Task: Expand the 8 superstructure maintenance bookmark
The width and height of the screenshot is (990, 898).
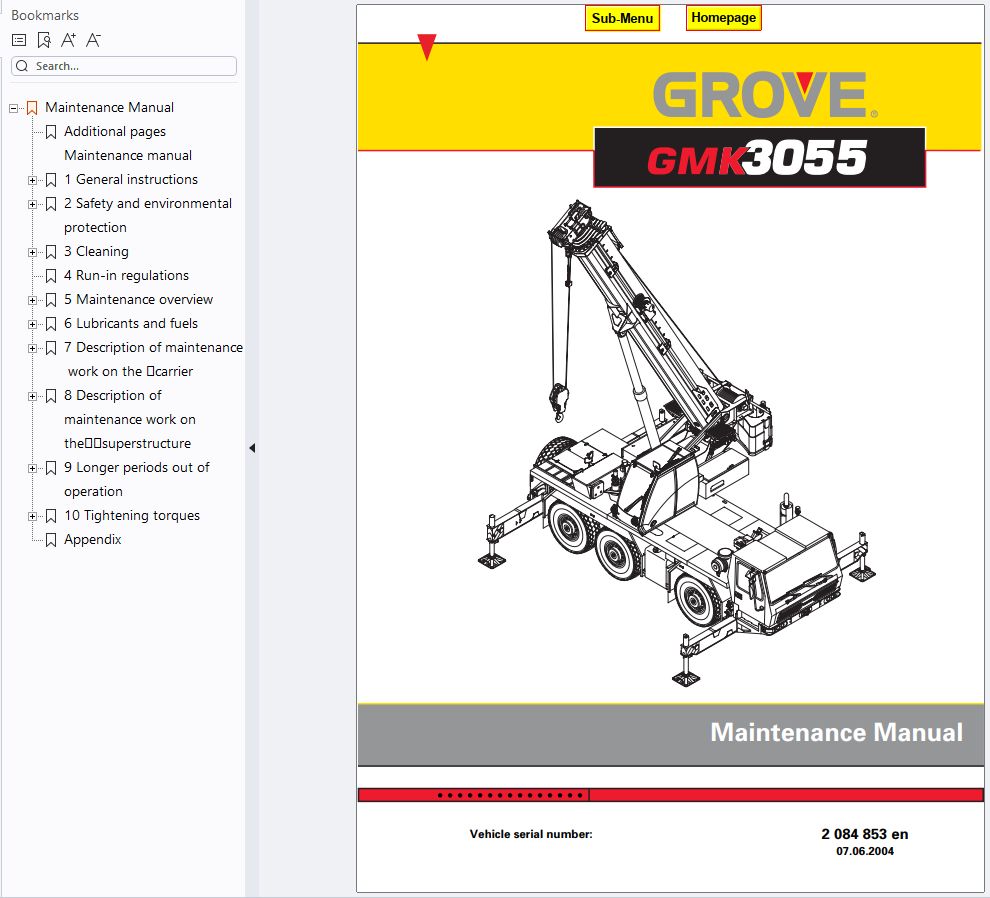Action: click(32, 397)
